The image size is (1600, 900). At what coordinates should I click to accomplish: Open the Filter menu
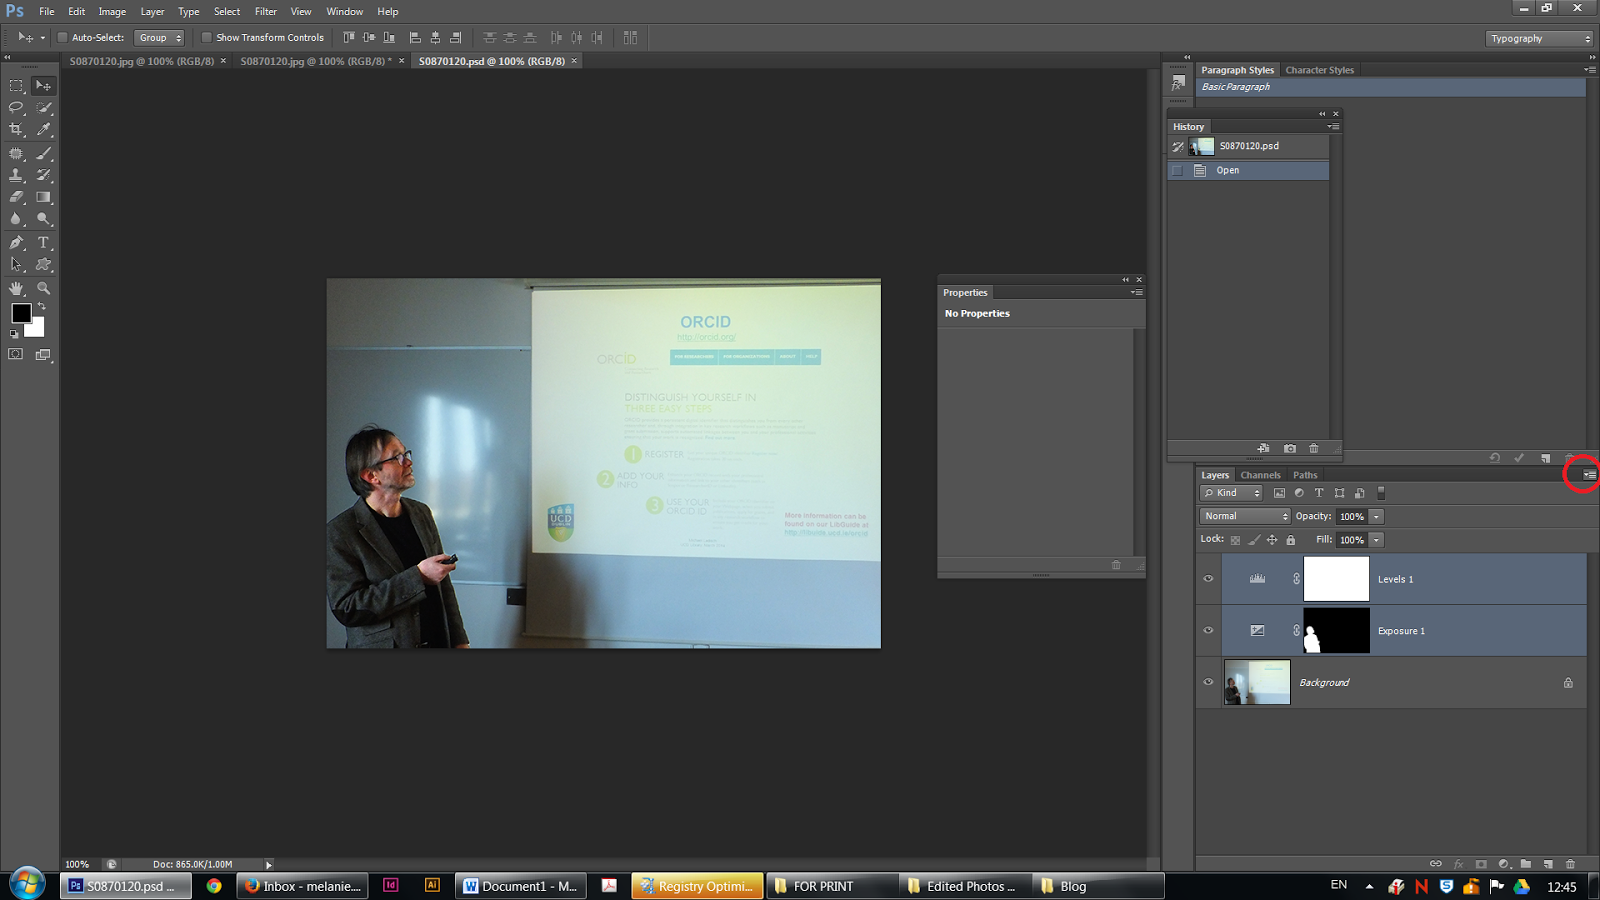coord(265,11)
